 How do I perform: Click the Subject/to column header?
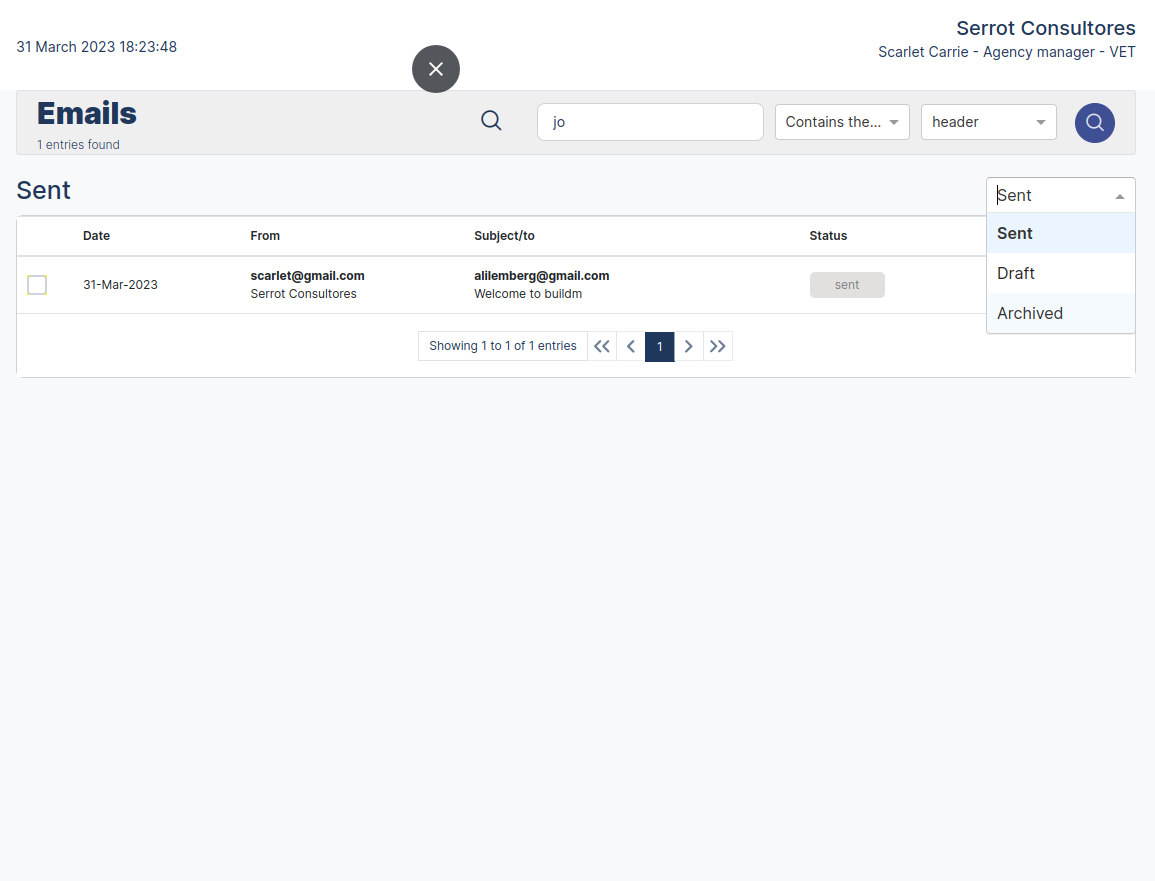(x=503, y=236)
